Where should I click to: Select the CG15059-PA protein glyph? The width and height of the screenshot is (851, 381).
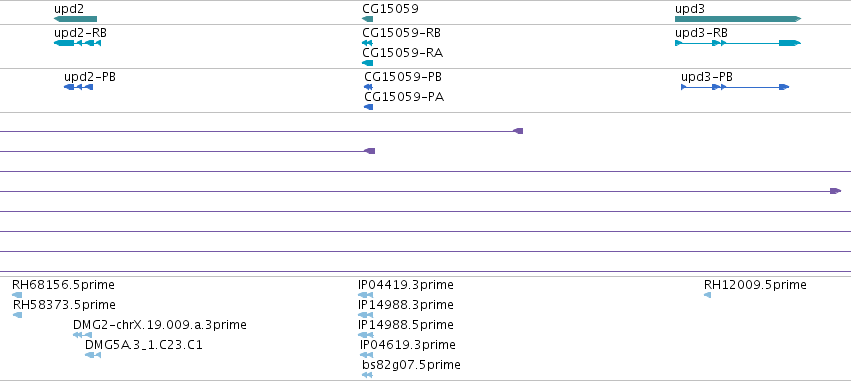[369, 107]
